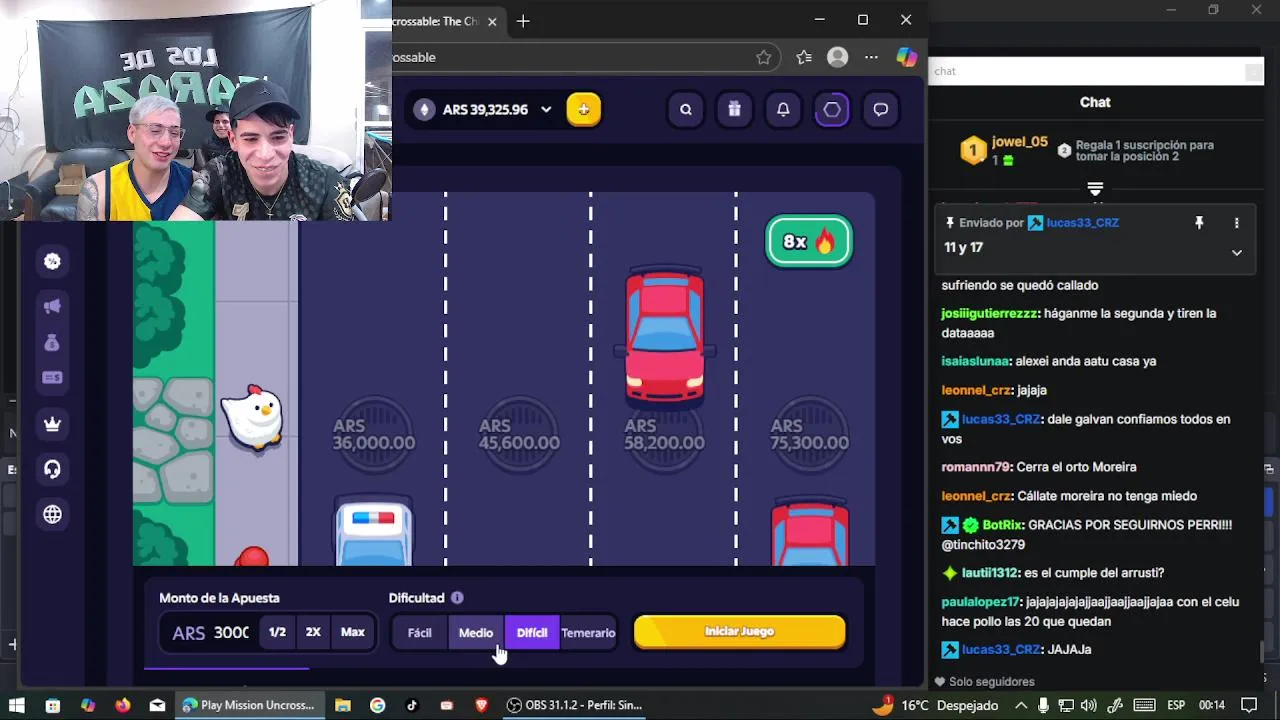Switch to the Mission Uncrossable browser tab
Screen dimensions: 1280x720
tap(435, 21)
